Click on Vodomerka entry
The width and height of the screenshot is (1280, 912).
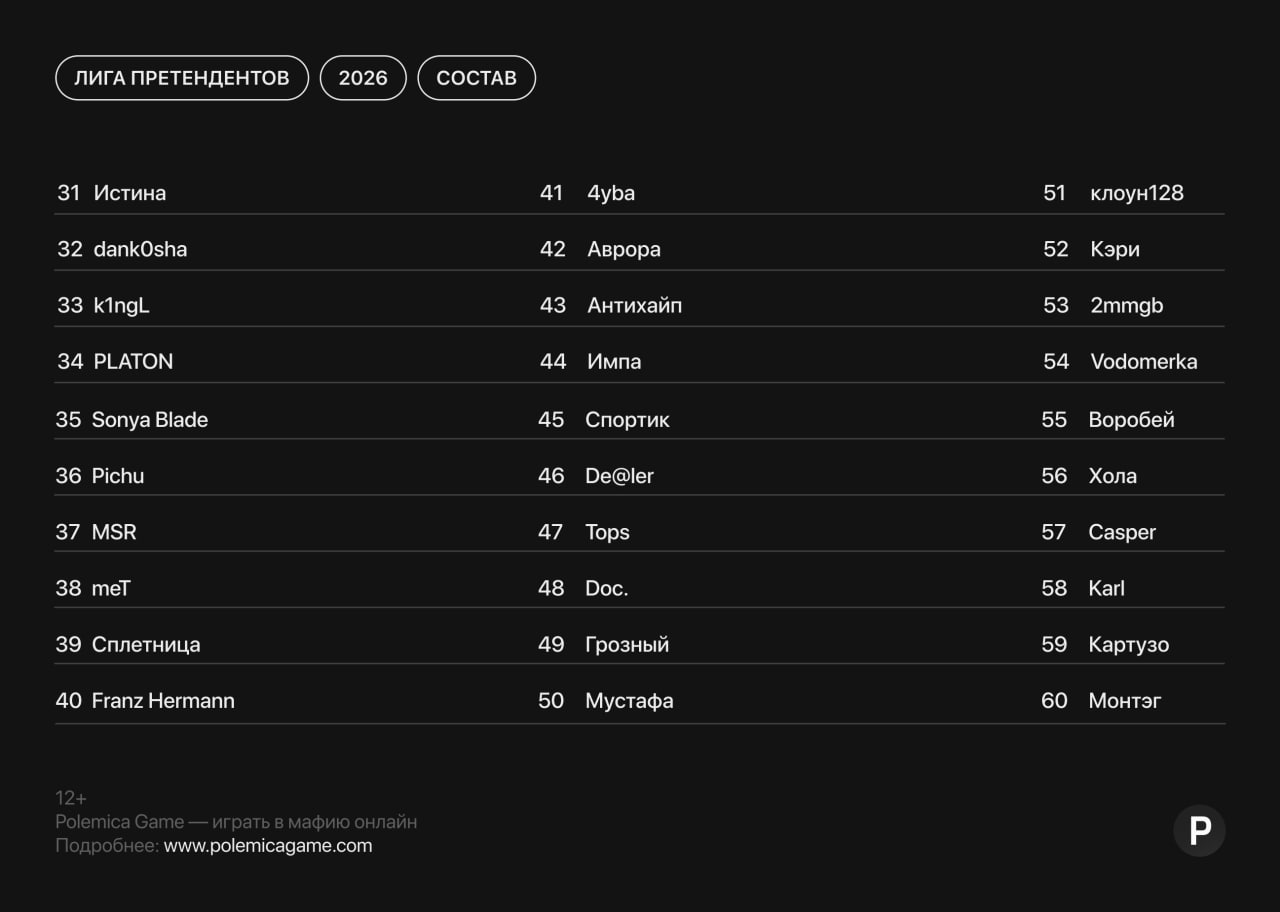(1143, 362)
